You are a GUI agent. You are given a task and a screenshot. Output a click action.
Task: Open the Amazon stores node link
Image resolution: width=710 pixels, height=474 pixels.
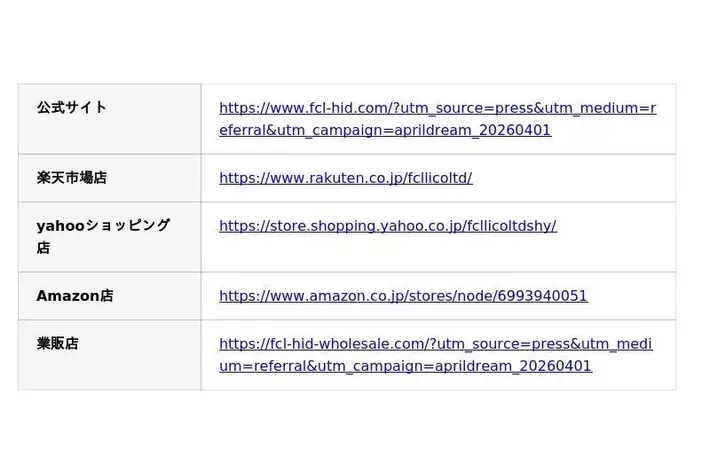pyautogui.click(x=403, y=296)
